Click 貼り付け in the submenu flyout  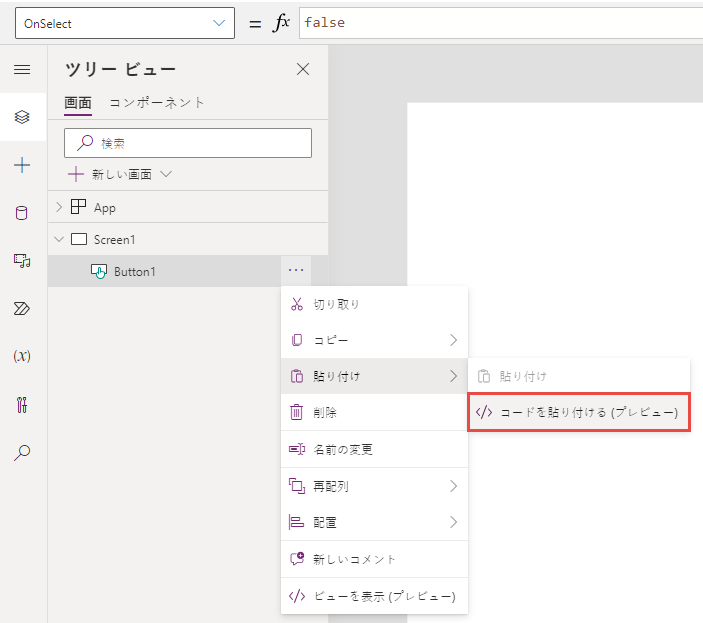coord(579,376)
